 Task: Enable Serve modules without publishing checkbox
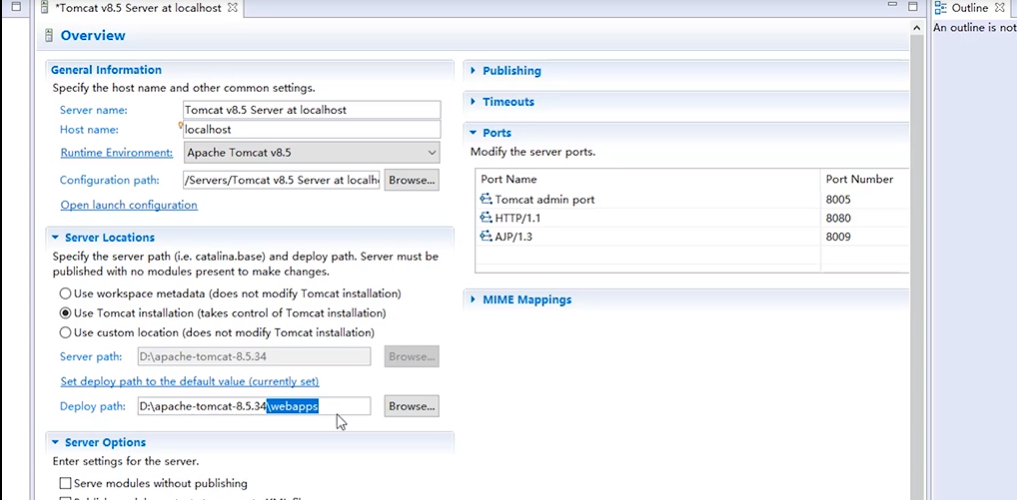click(65, 483)
